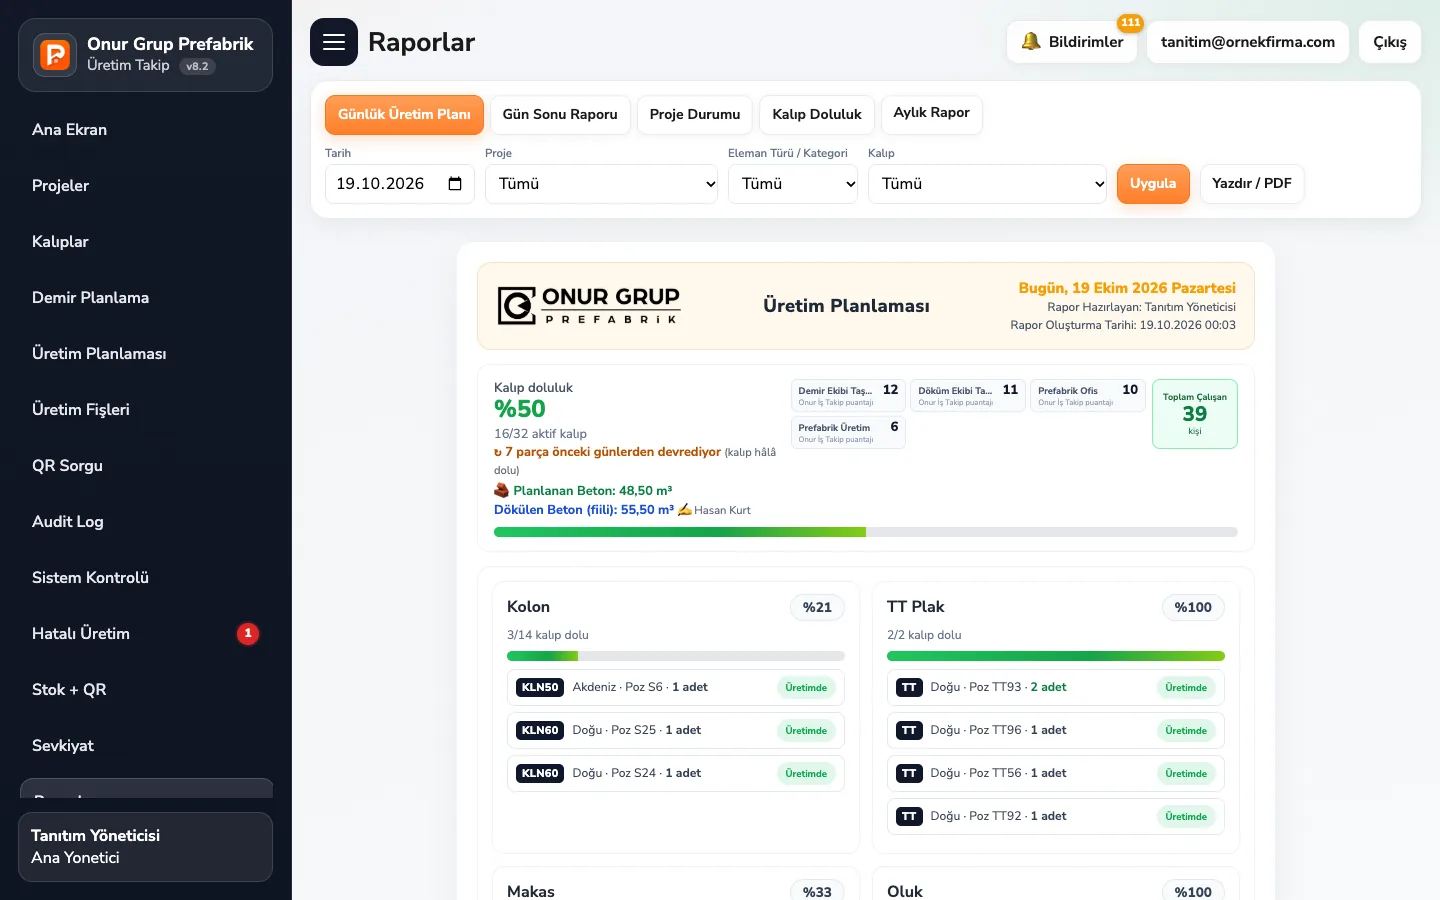Screen dimensions: 1440x900
Task: Click the Prefabrik Ofis 10 card
Action: pos(1088,396)
